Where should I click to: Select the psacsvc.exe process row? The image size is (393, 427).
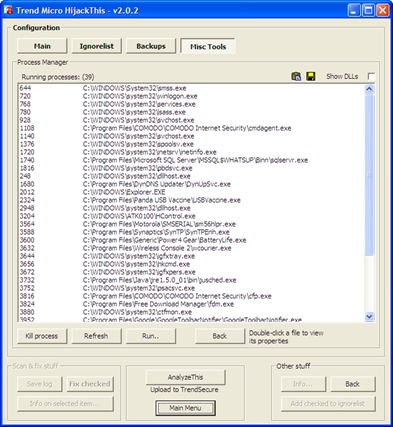click(x=192, y=288)
